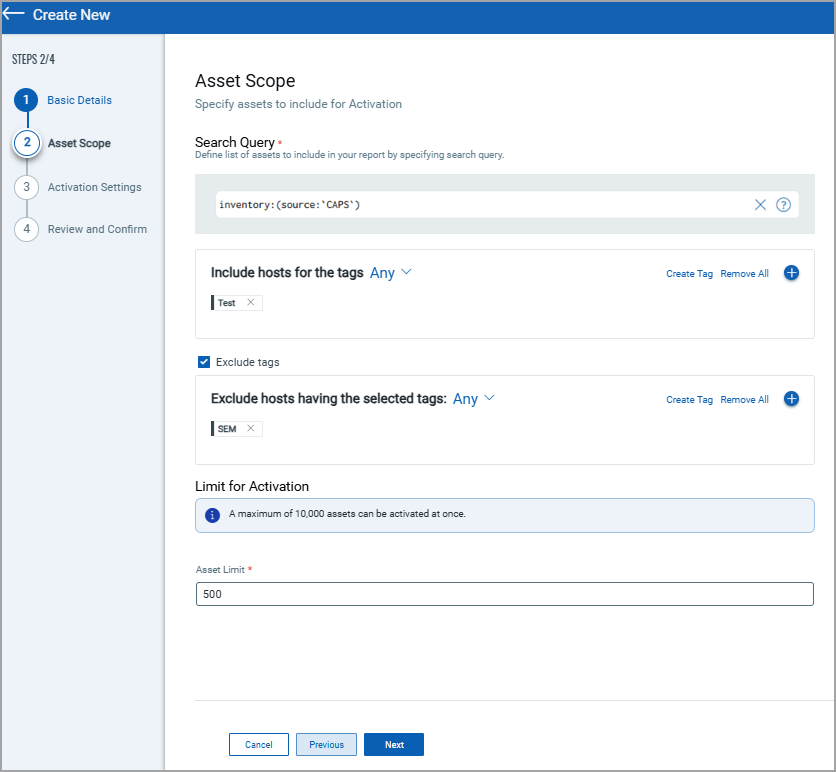Open the Any dropdown for exclude tags
Image resolution: width=836 pixels, height=772 pixels.
pos(474,399)
